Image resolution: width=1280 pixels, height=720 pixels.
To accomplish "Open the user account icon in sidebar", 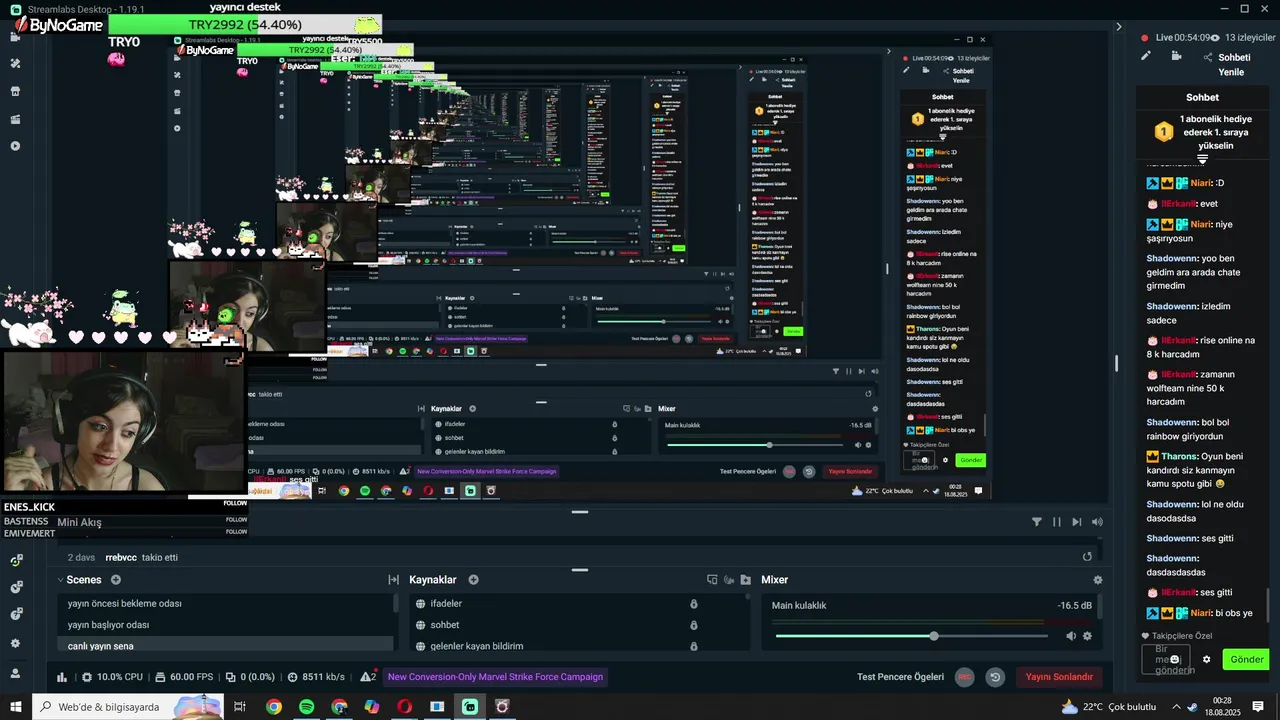I will [x=15, y=673].
